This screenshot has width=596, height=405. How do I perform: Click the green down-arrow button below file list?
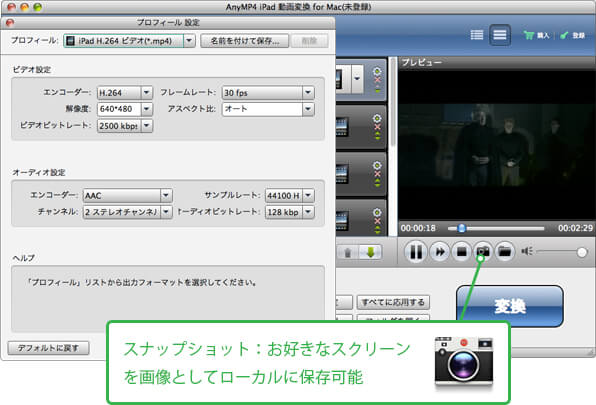tap(370, 253)
